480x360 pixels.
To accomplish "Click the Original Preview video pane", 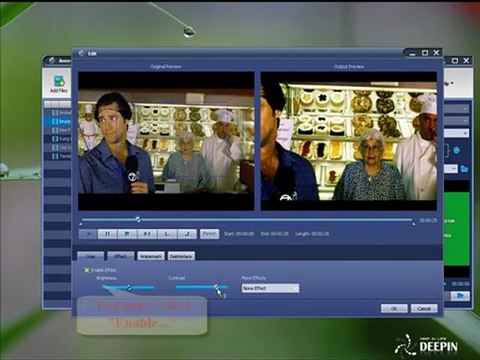I will click(x=166, y=141).
